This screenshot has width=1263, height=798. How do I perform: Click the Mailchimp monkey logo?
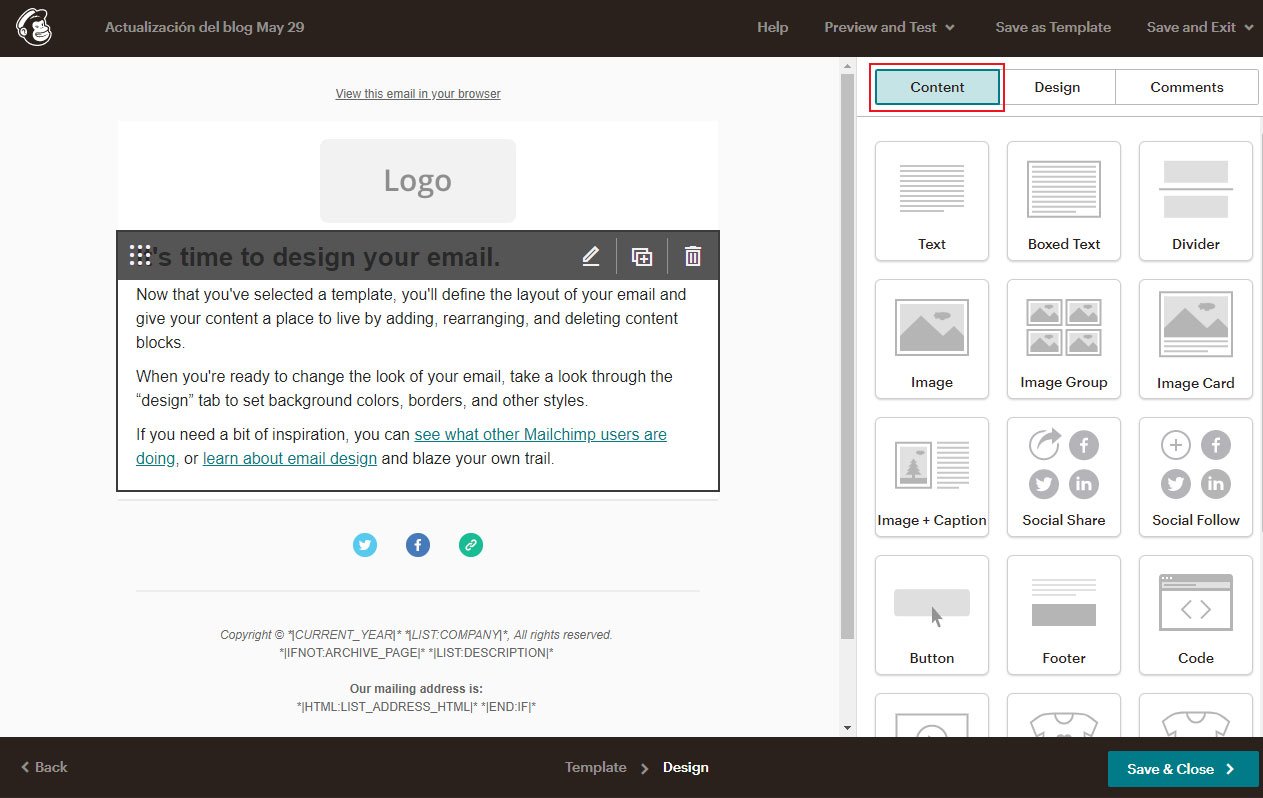pos(34,28)
